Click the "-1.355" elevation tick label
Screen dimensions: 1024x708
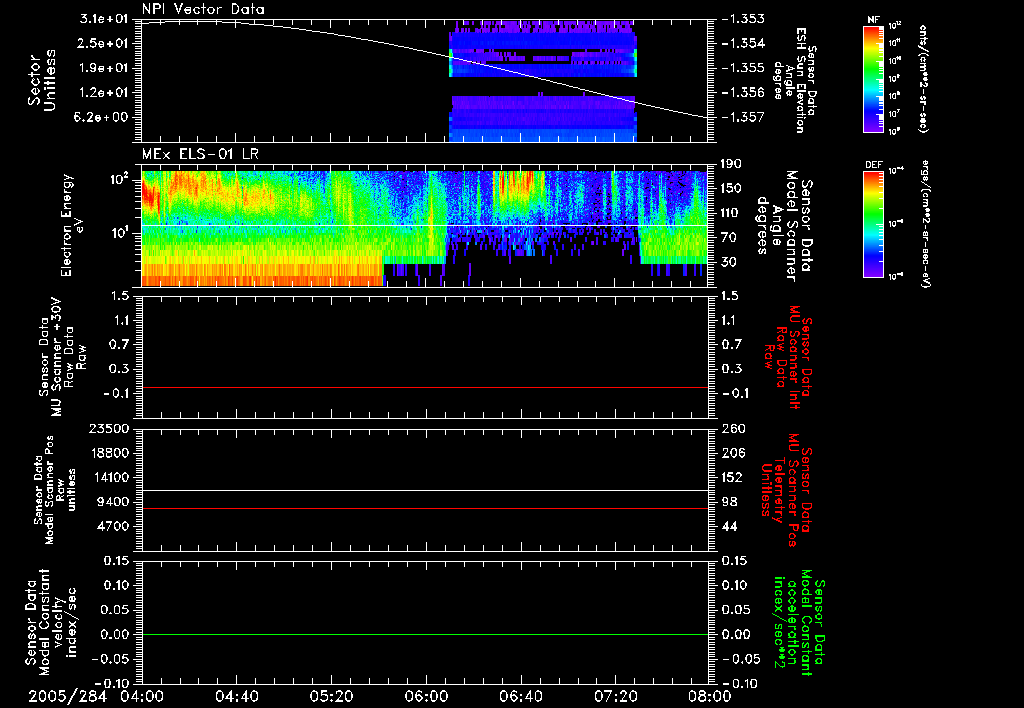coord(743,68)
